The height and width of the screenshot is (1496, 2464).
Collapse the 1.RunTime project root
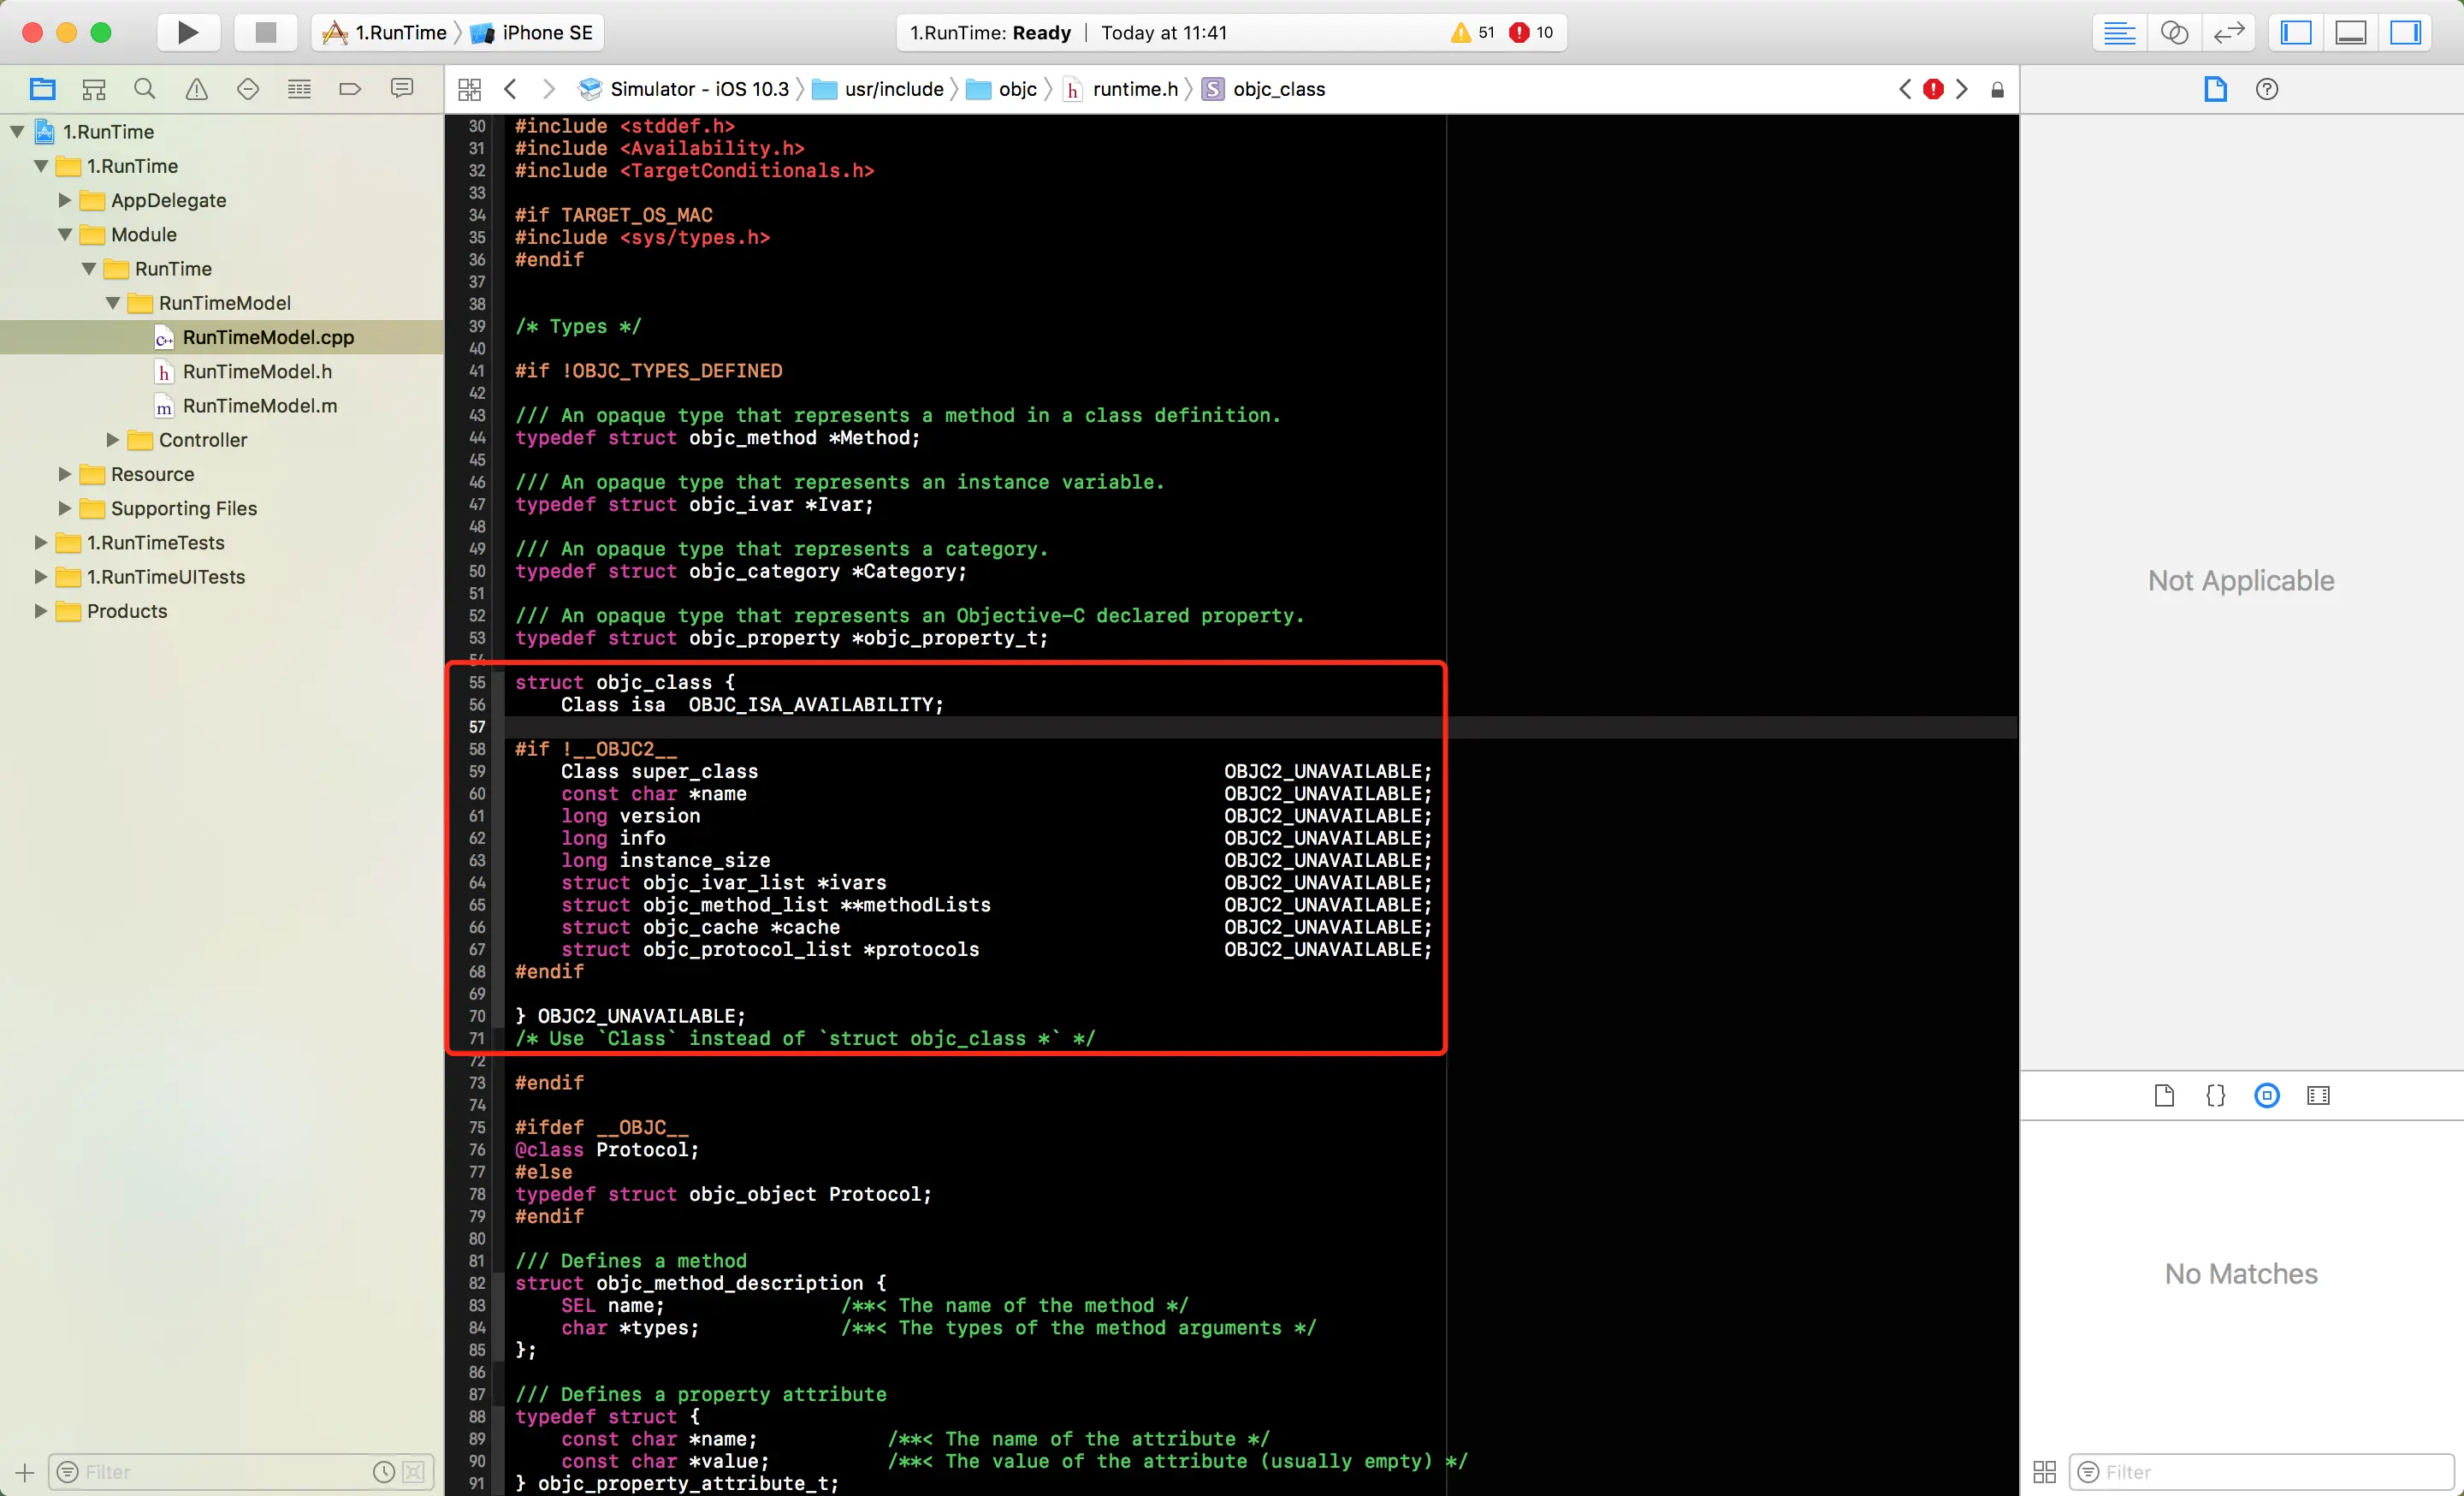click(17, 131)
